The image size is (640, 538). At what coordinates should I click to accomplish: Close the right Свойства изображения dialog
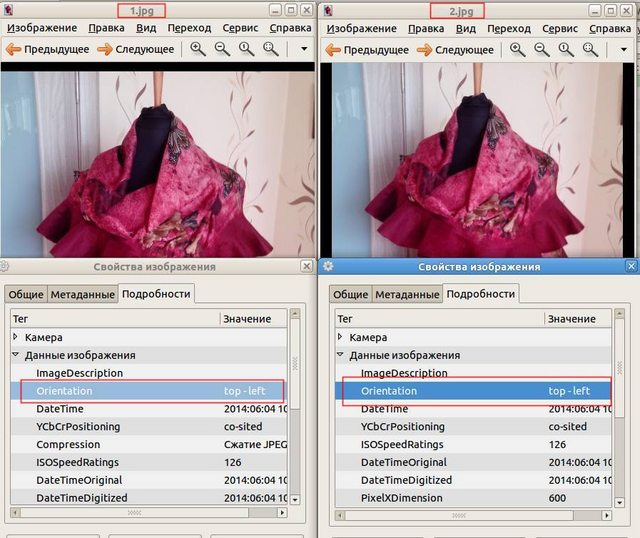point(631,267)
